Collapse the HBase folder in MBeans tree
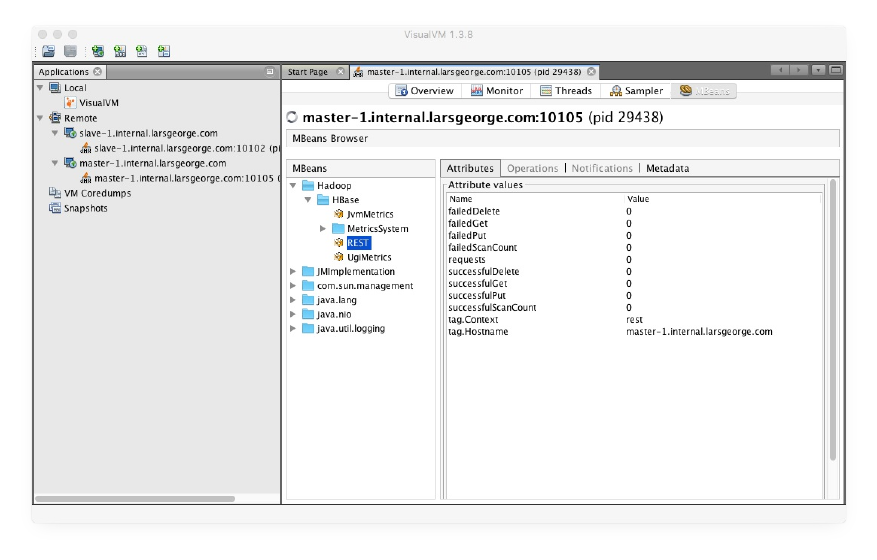 pyautogui.click(x=308, y=200)
